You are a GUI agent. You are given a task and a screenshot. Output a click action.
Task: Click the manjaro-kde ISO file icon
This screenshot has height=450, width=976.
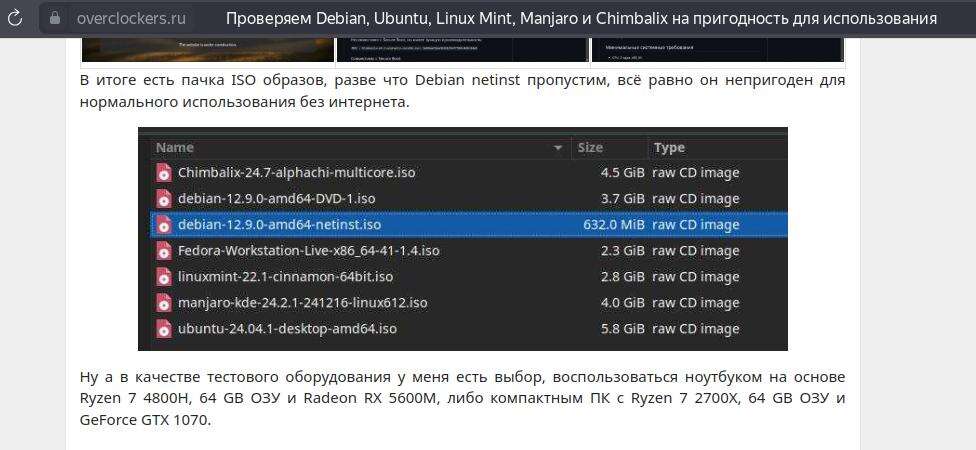[x=164, y=302]
